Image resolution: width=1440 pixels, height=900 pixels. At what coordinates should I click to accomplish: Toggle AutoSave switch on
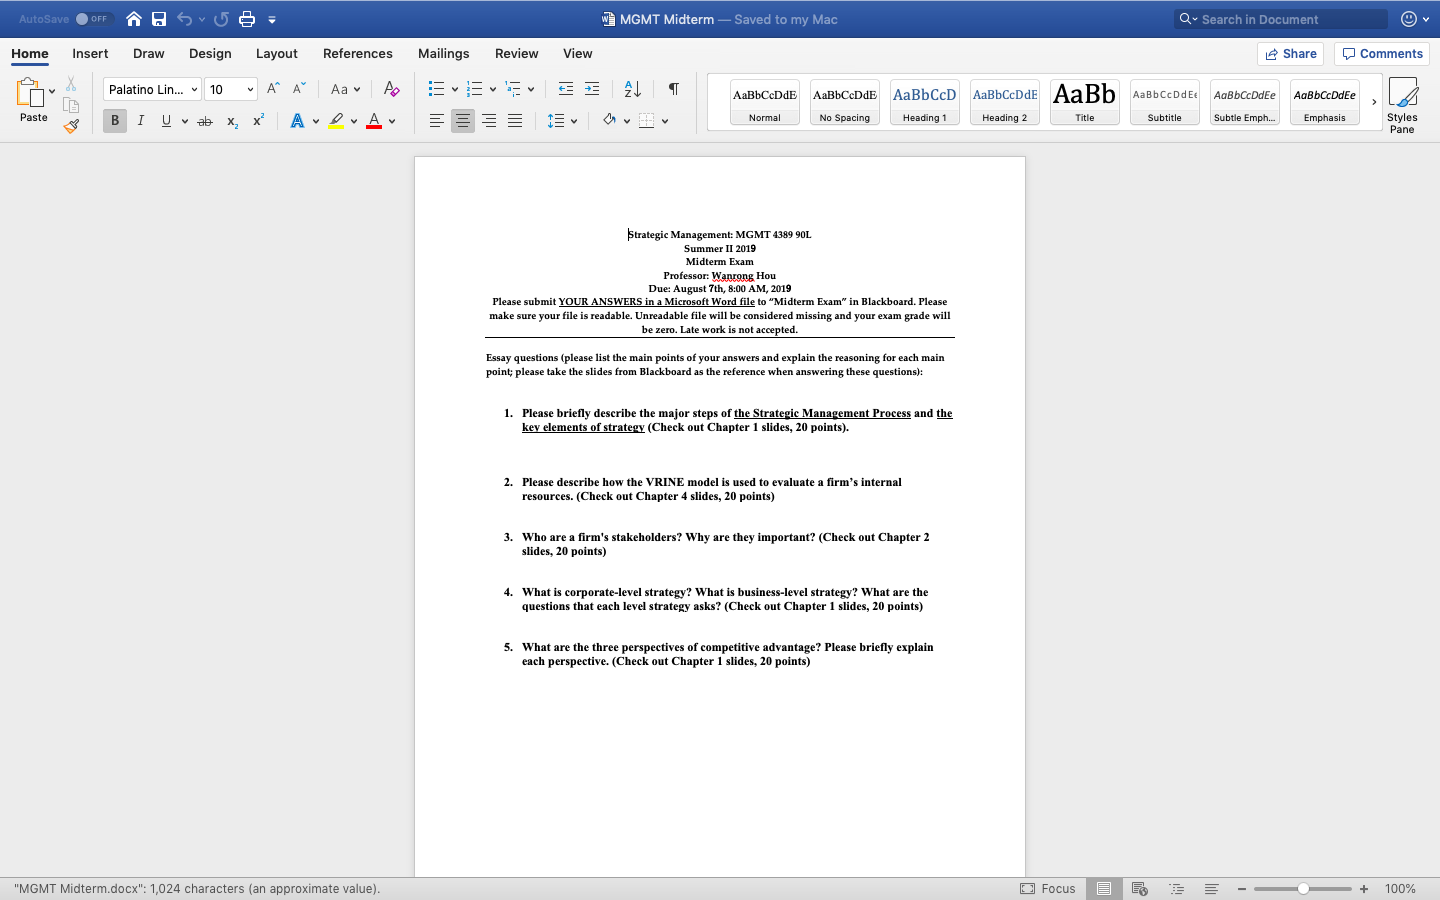pos(93,19)
